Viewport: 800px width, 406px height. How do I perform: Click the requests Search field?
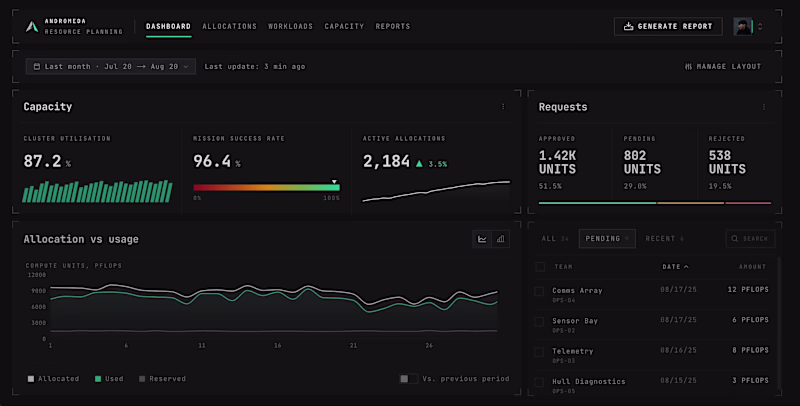[751, 239]
